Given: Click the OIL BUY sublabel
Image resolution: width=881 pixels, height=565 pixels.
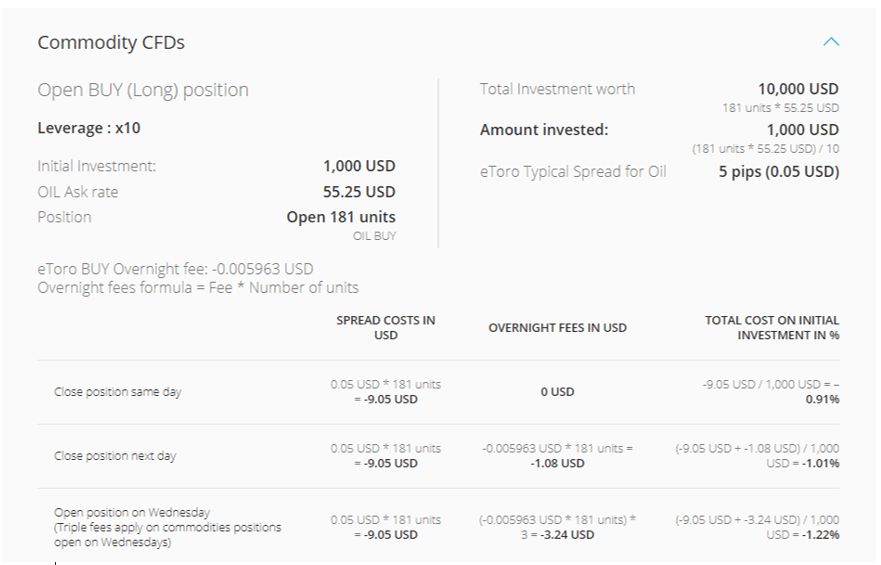Looking at the screenshot, I should pos(374,236).
